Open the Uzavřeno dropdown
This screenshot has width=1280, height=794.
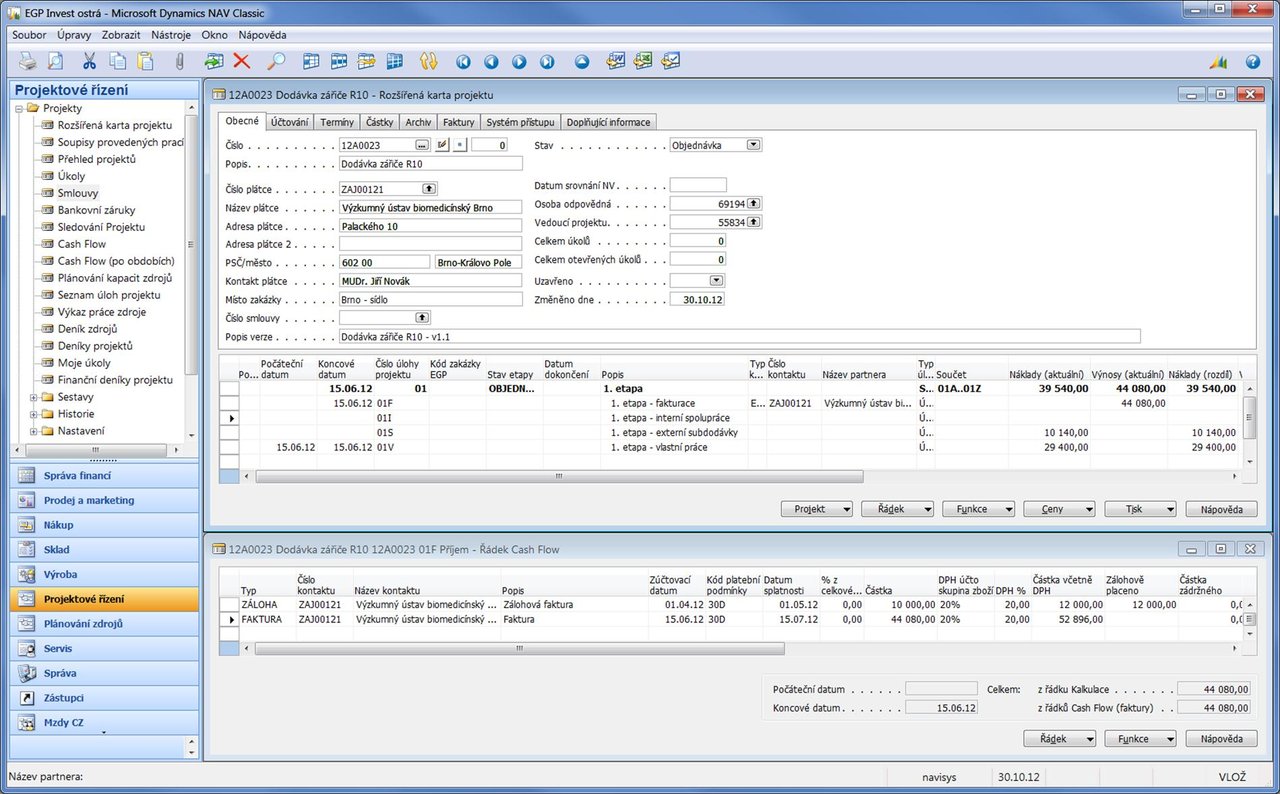[717, 281]
